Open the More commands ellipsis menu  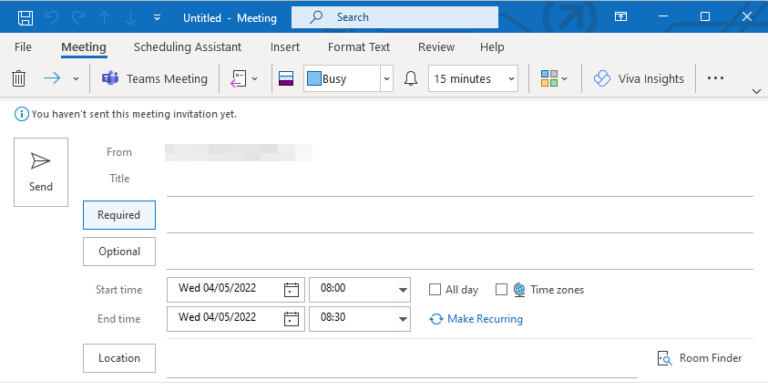pos(715,78)
